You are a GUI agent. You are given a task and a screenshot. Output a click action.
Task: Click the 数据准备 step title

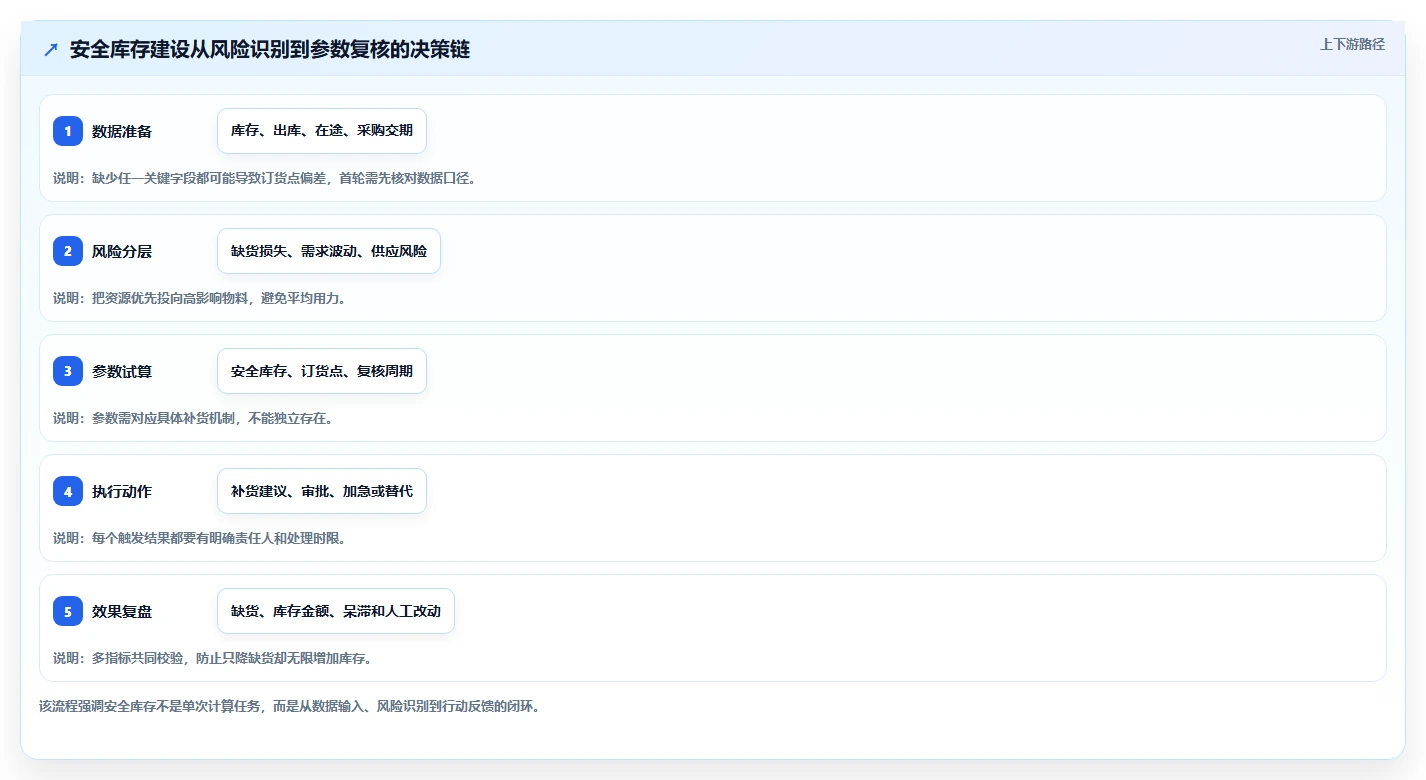tap(122, 131)
